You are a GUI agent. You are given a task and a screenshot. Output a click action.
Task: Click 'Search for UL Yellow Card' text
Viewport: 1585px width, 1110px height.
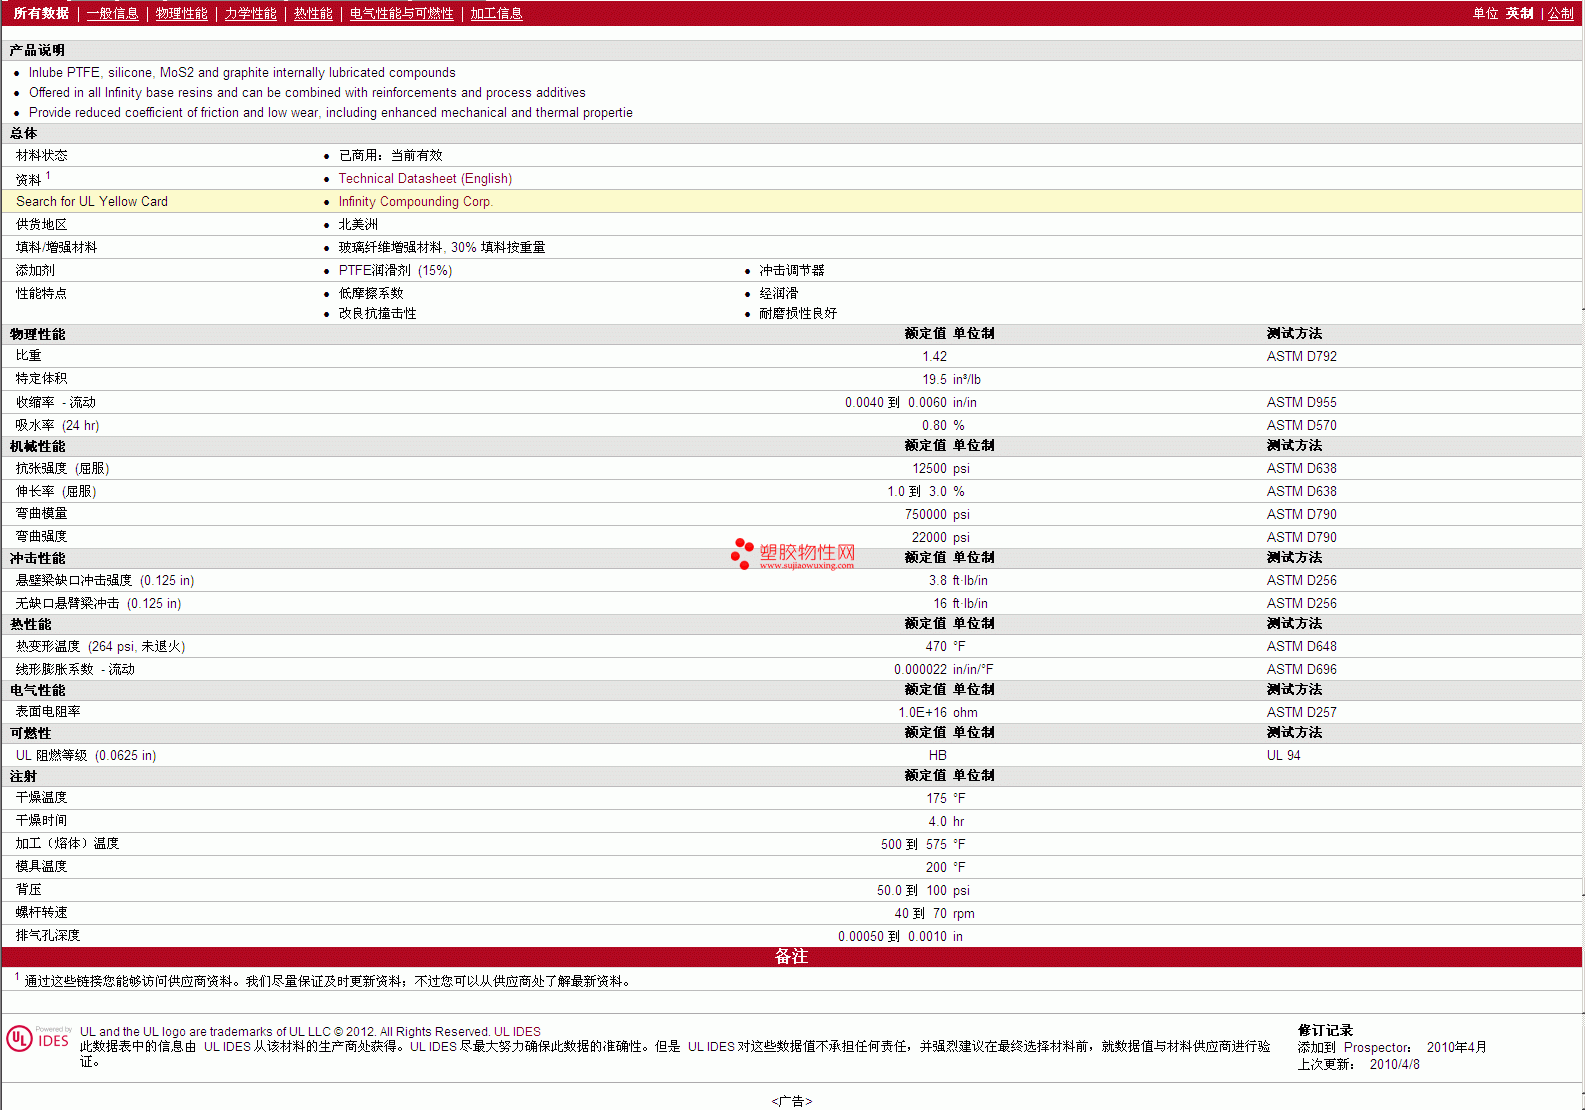pos(92,202)
